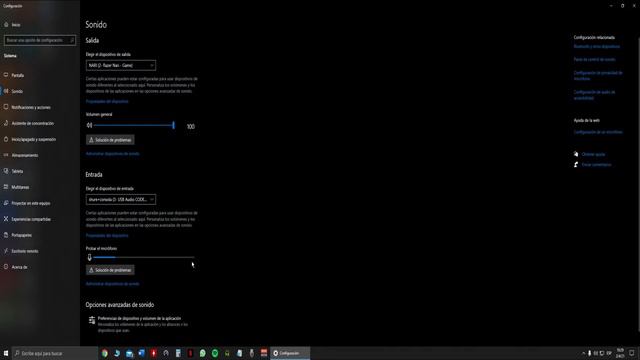Open the Windows Start menu
The height and width of the screenshot is (360, 640).
click(x=6, y=353)
